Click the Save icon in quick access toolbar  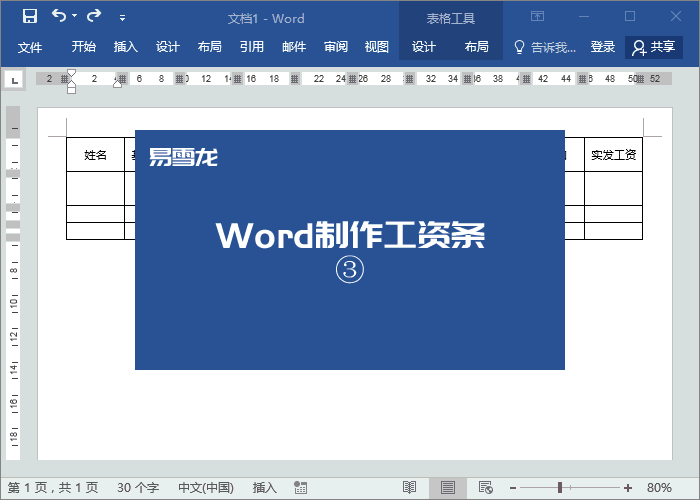[x=30, y=17]
